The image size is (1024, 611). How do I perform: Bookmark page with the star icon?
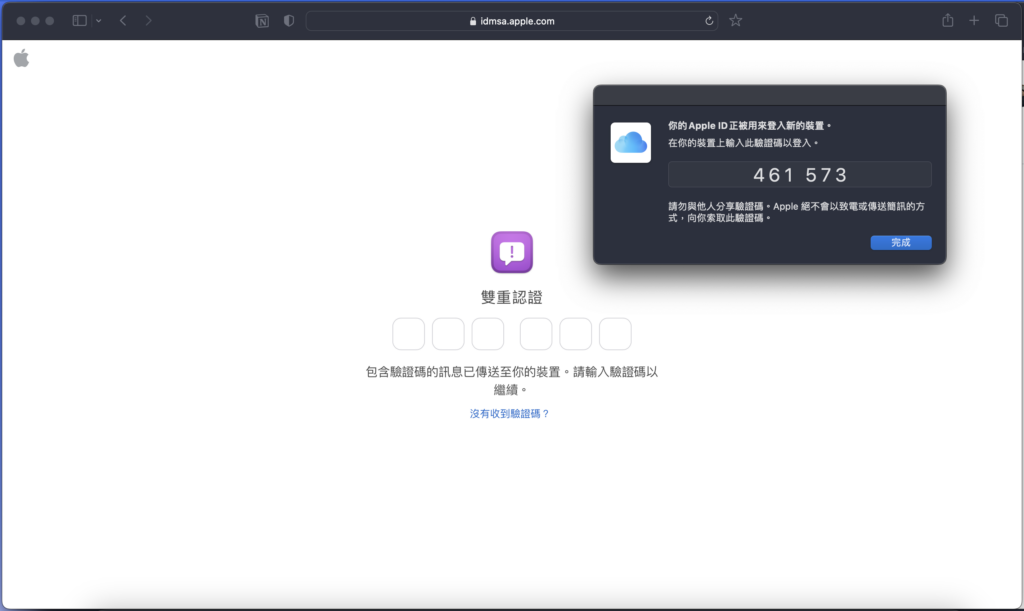click(x=736, y=21)
